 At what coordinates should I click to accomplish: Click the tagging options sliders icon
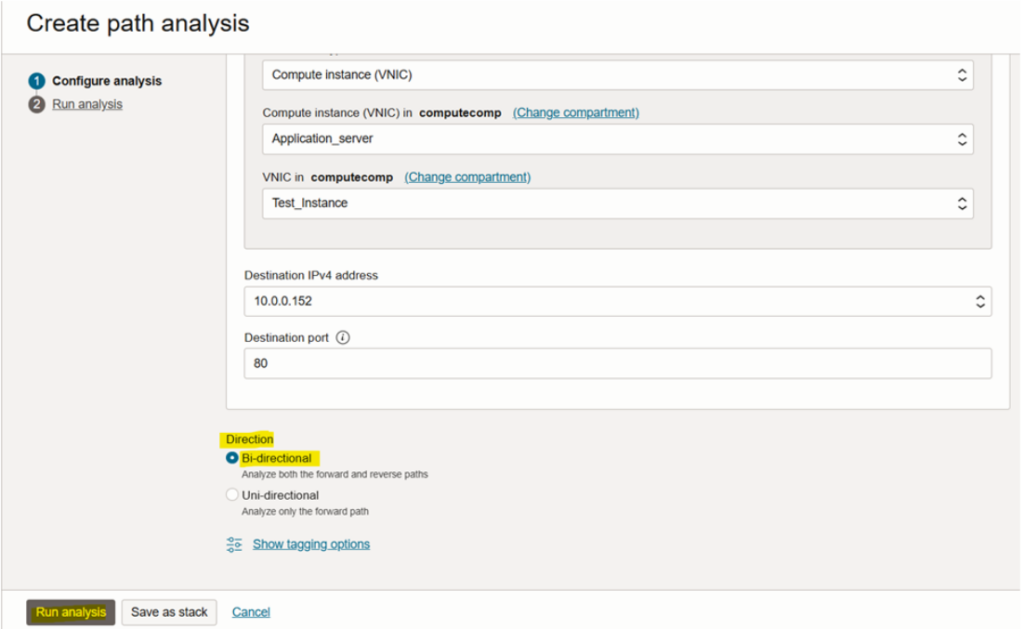(x=234, y=544)
